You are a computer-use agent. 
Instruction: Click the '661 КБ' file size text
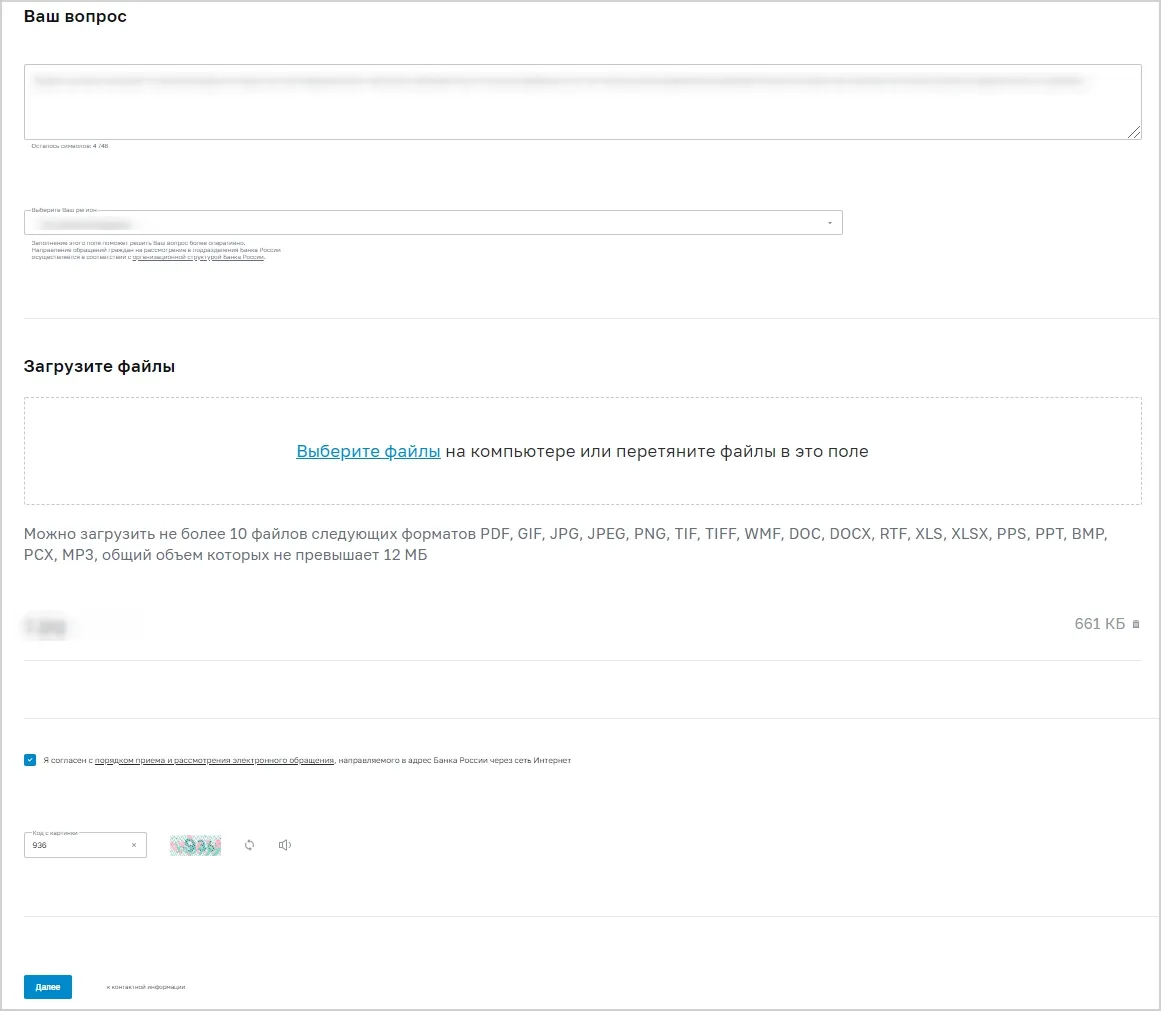click(x=1100, y=624)
